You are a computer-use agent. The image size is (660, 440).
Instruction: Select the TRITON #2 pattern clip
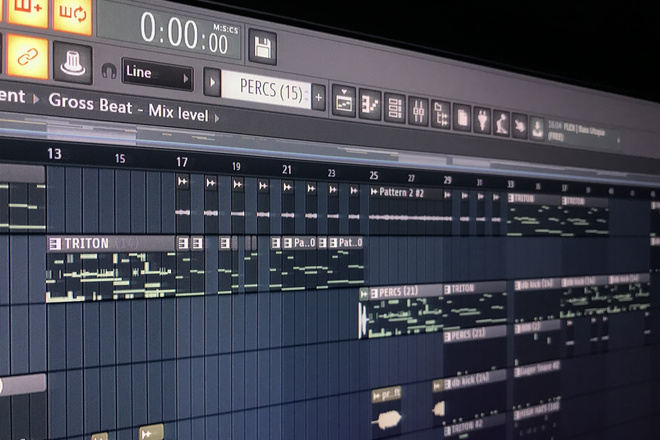pyautogui.click(x=473, y=428)
